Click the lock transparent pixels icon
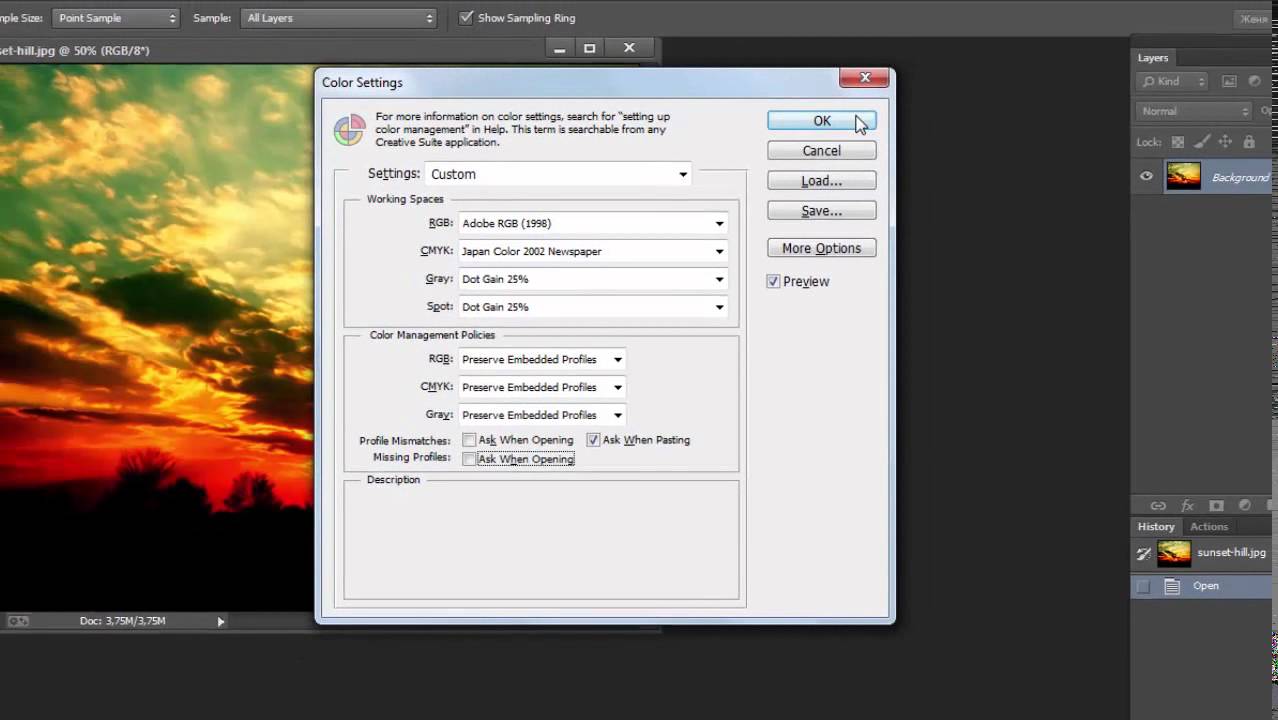 1178,142
